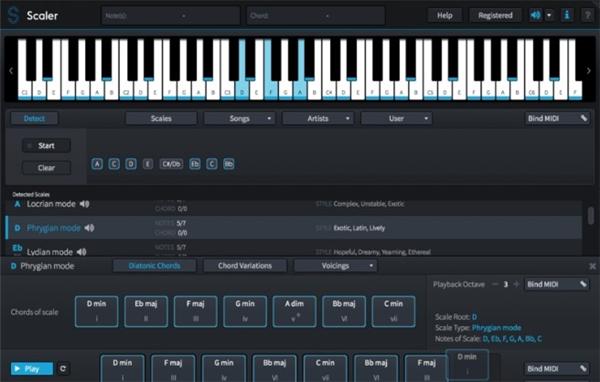Toggle the blue audio speaker icon
Screen dimensions: 600x382
(535, 15)
